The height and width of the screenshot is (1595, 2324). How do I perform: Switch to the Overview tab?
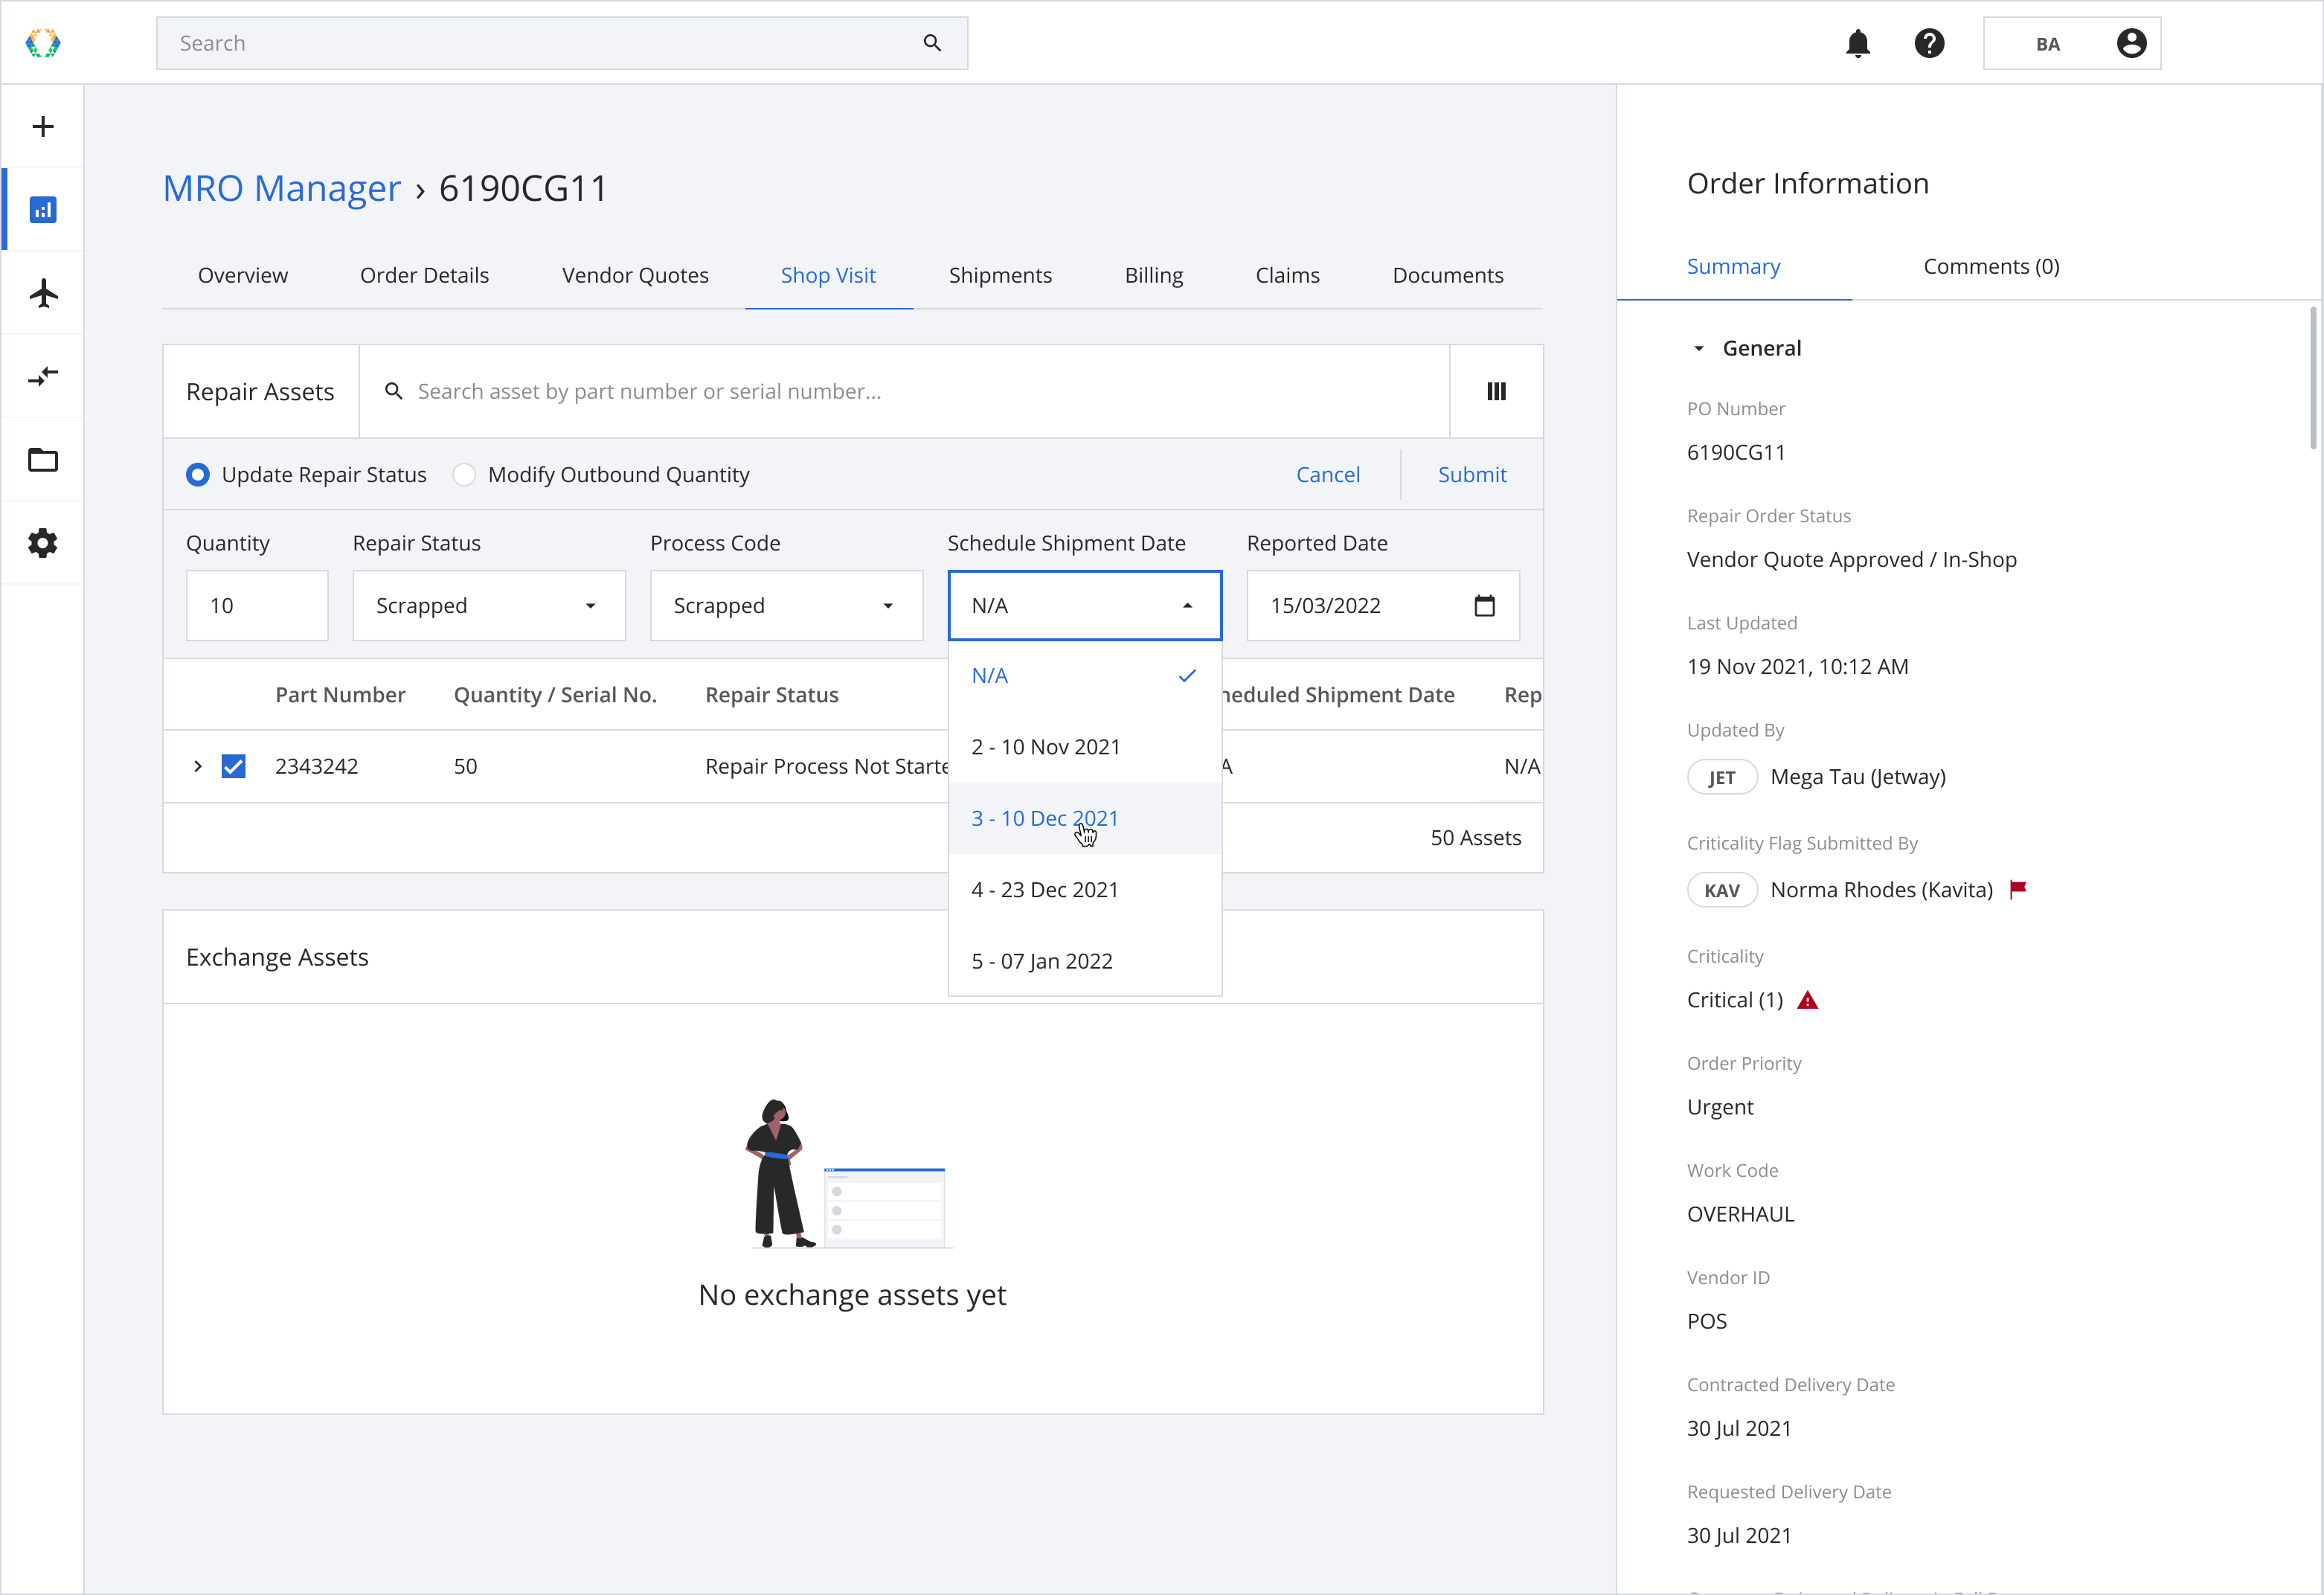pyautogui.click(x=243, y=275)
